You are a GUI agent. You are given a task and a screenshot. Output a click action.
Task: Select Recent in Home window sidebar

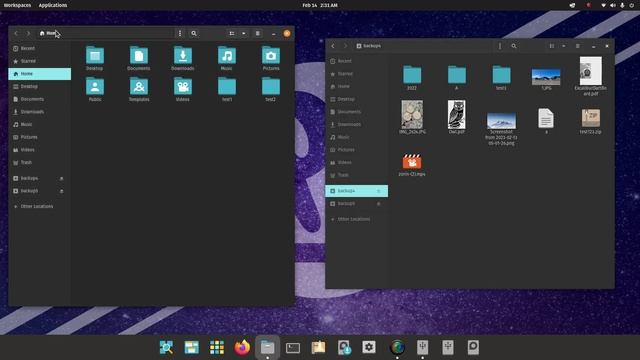pos(40,48)
